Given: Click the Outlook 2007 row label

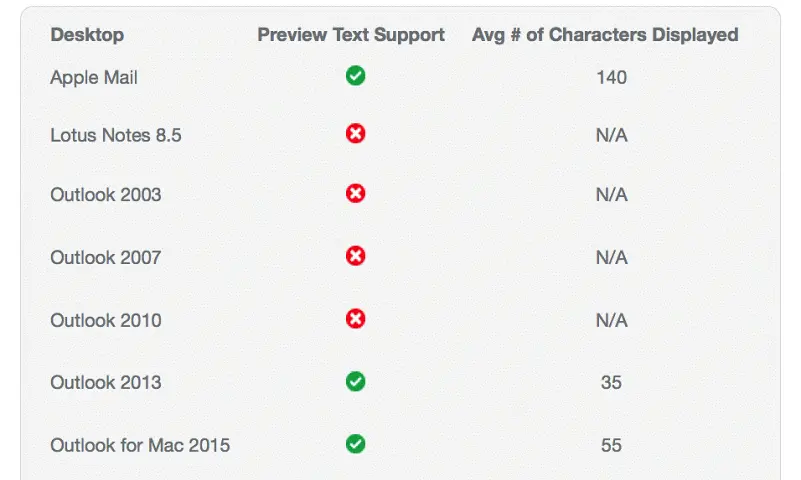Looking at the screenshot, I should tap(106, 257).
